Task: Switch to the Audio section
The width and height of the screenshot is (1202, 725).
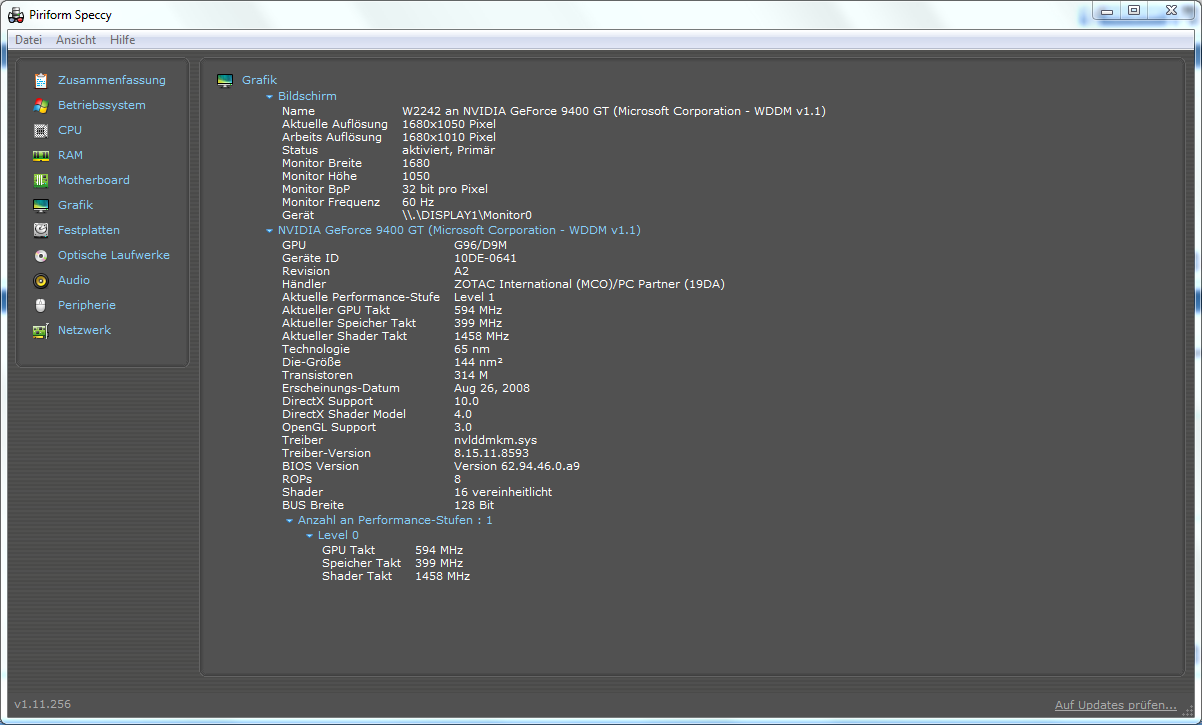Action: pyautogui.click(x=74, y=280)
